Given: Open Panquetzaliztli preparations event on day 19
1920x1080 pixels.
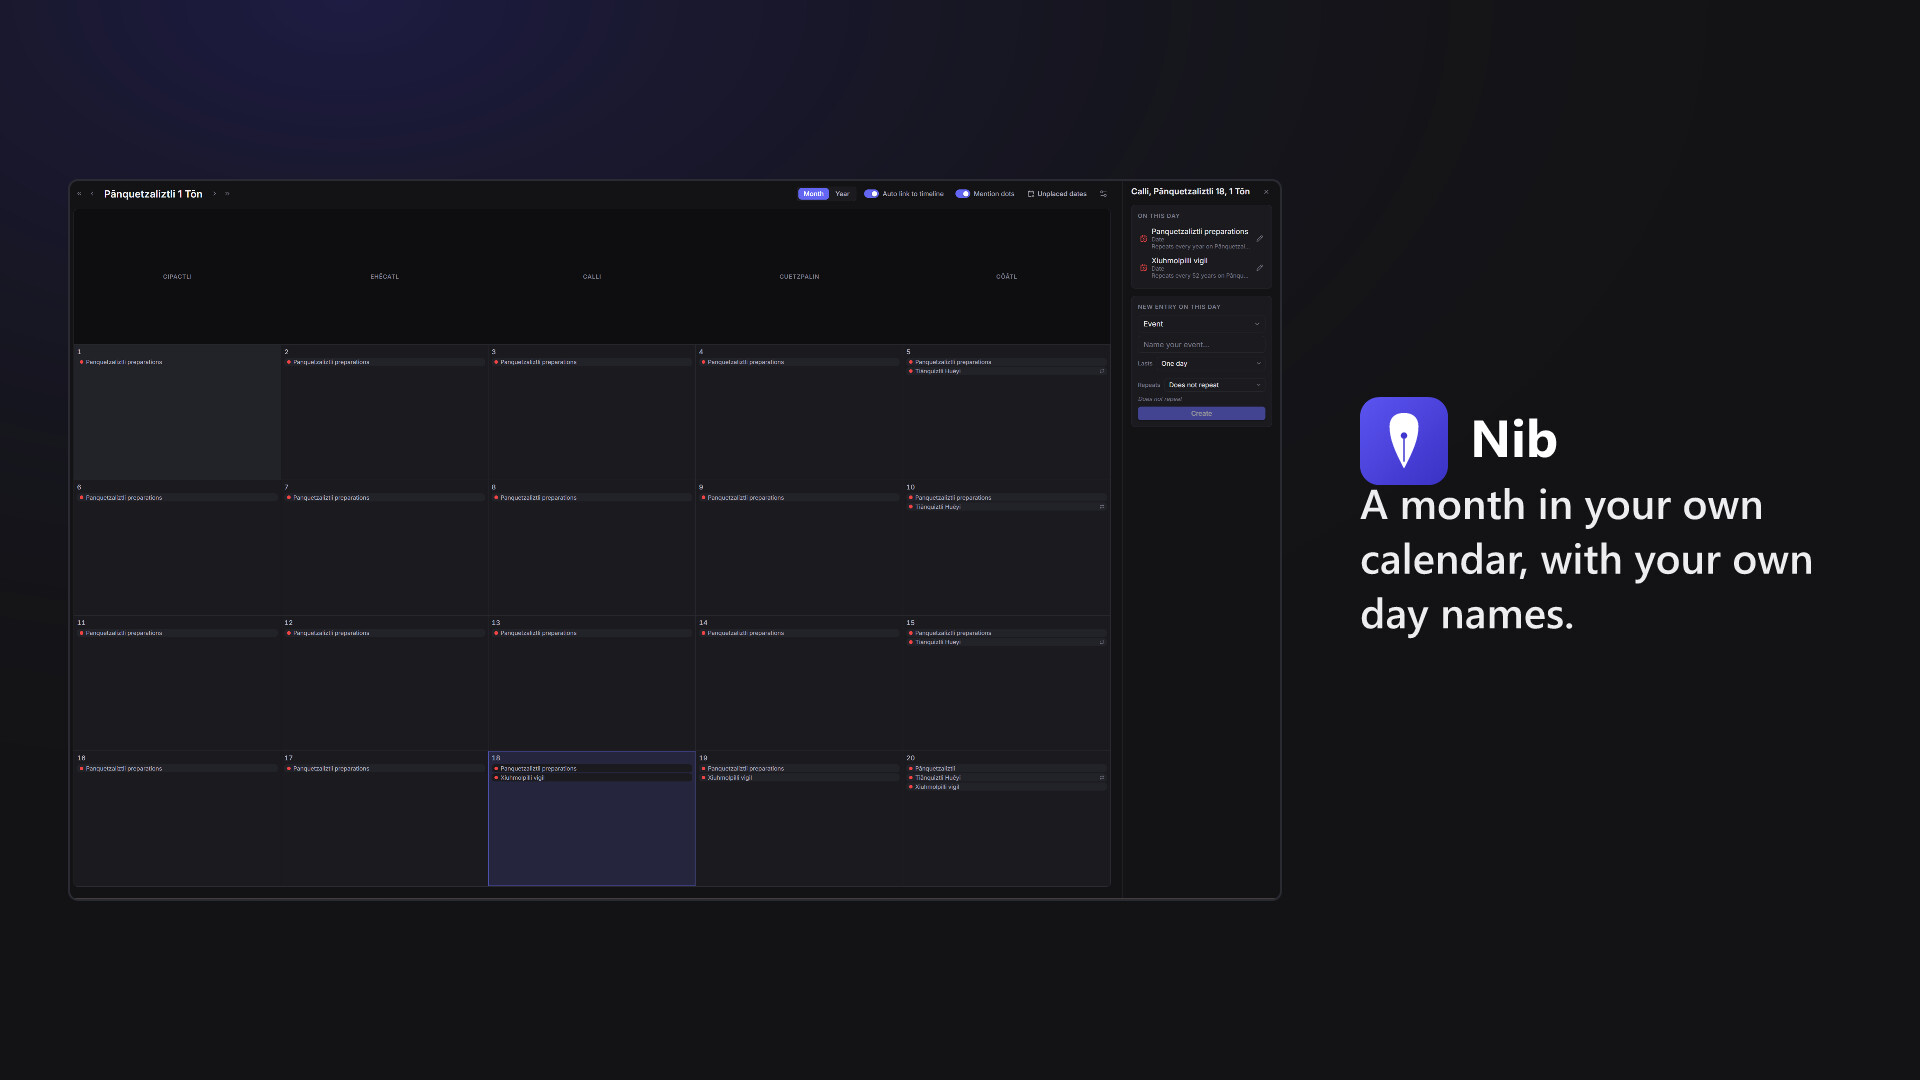Looking at the screenshot, I should click(x=799, y=768).
